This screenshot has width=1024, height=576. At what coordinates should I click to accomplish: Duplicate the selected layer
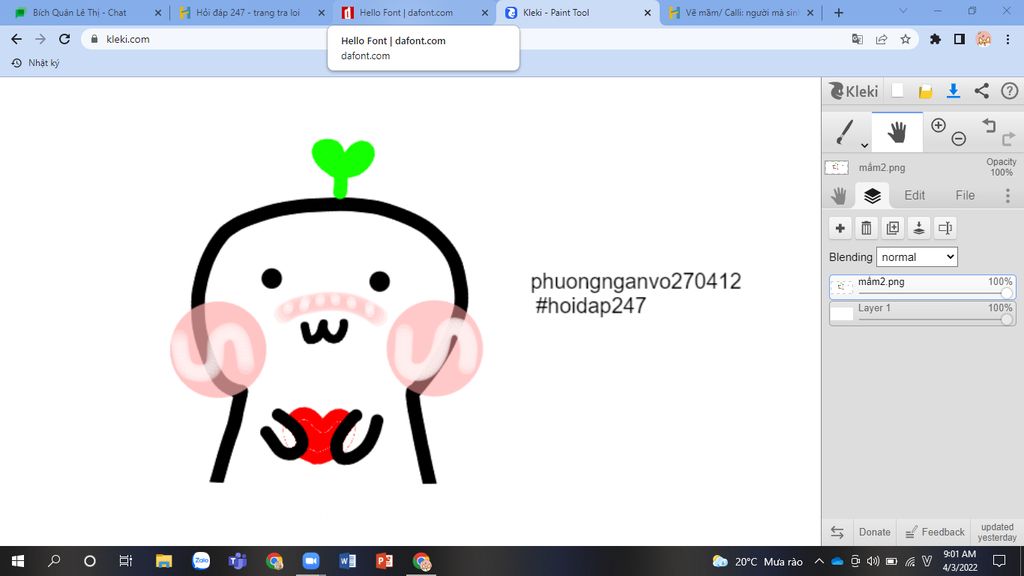892,228
